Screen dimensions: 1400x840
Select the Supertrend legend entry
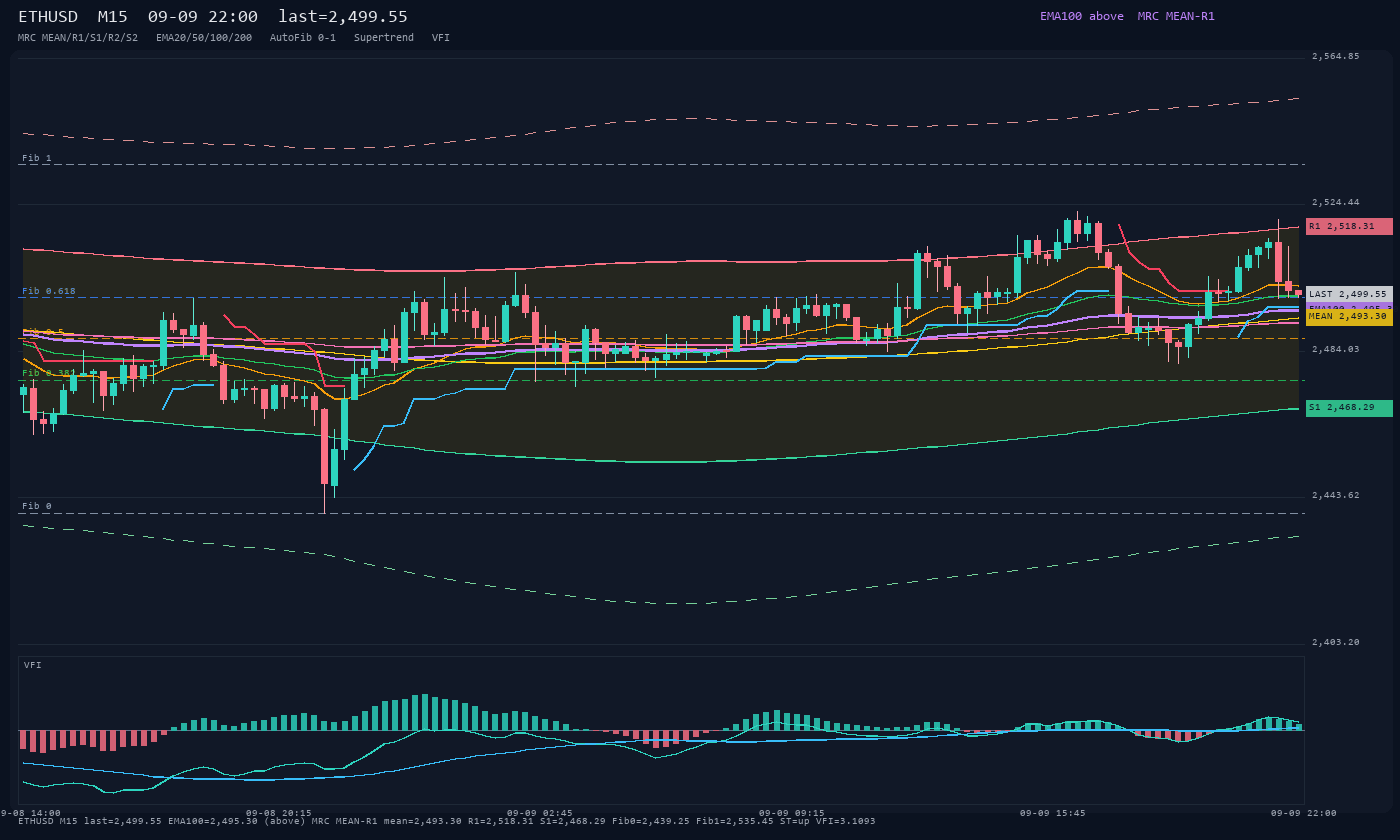384,37
